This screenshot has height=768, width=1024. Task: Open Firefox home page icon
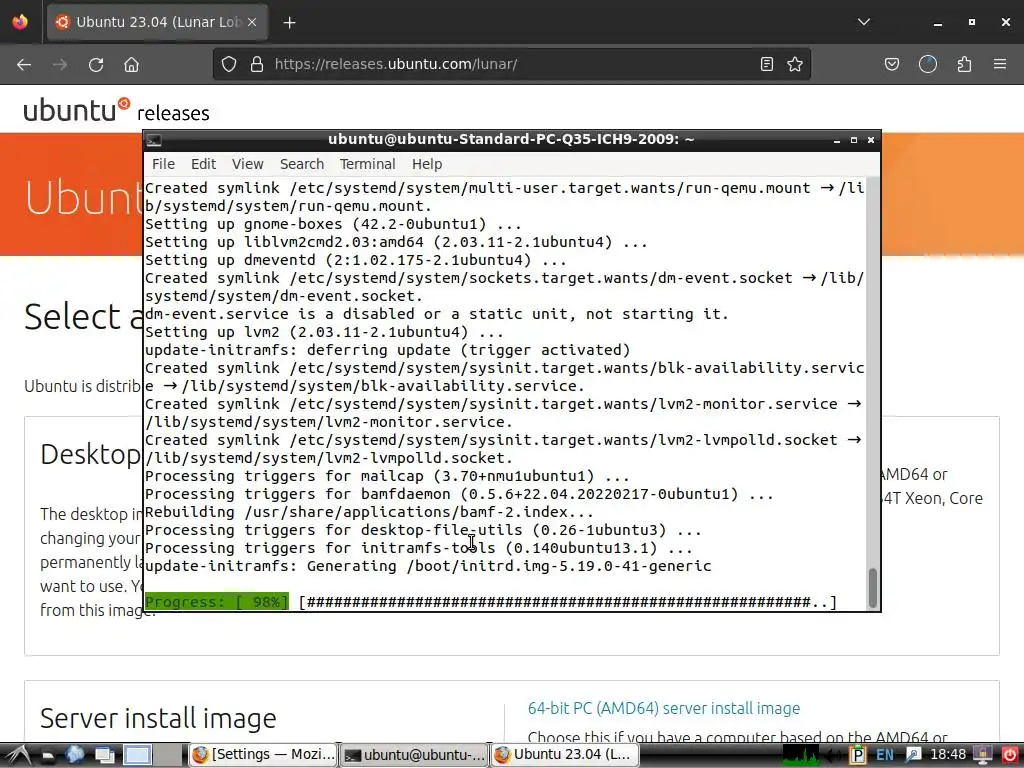131,64
